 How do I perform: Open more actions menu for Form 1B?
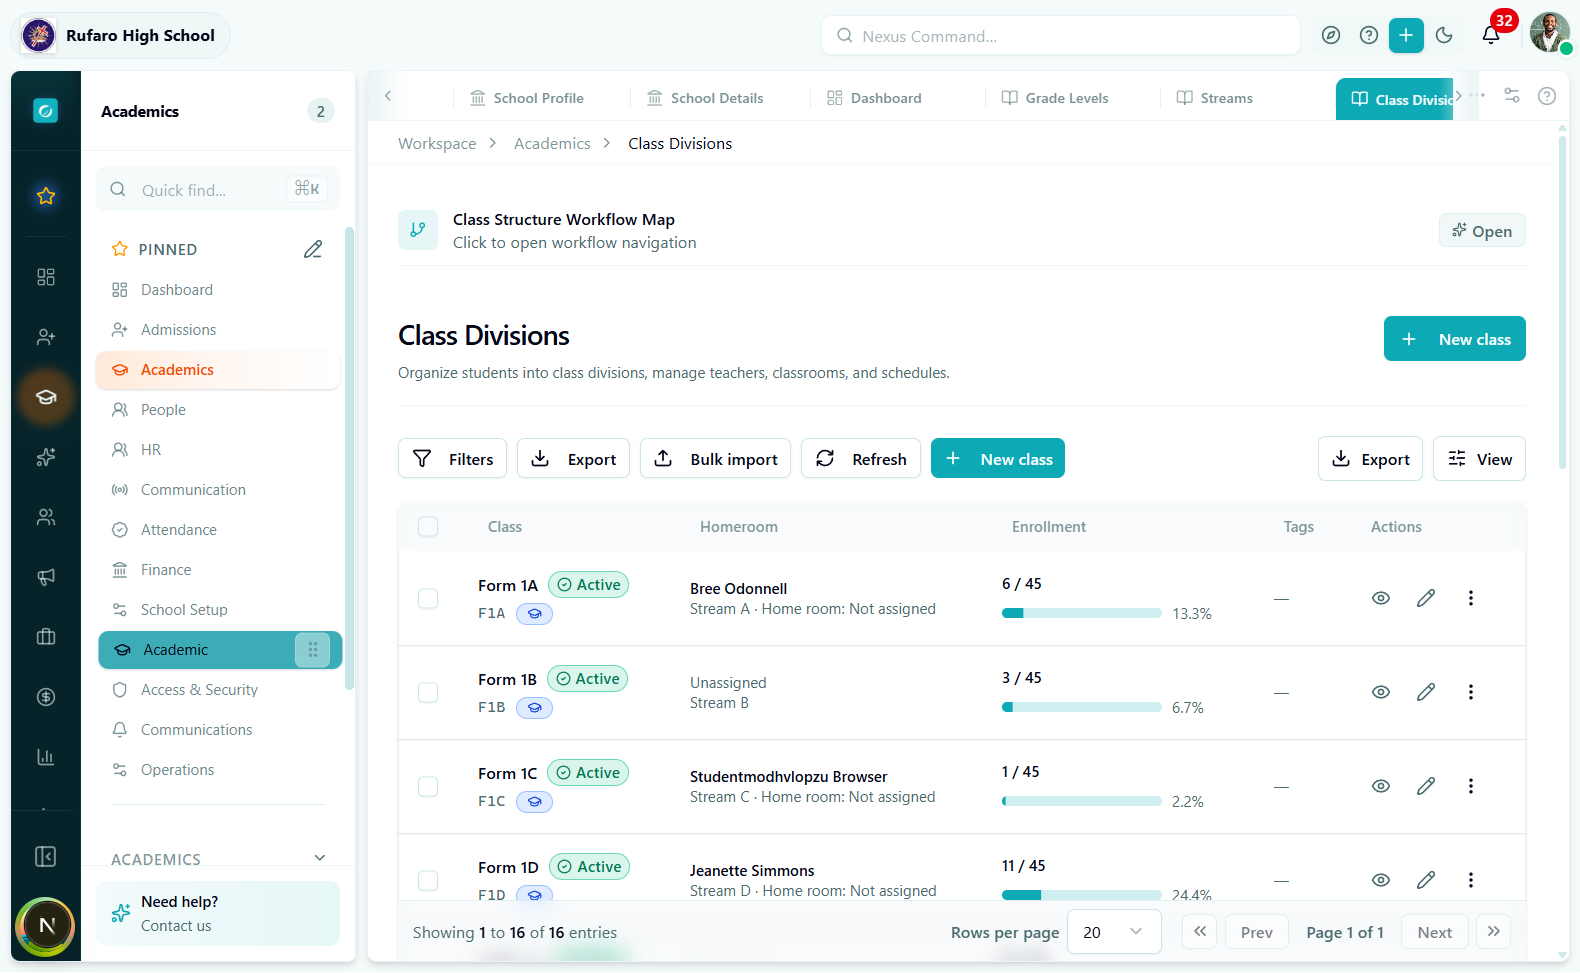[1471, 692]
